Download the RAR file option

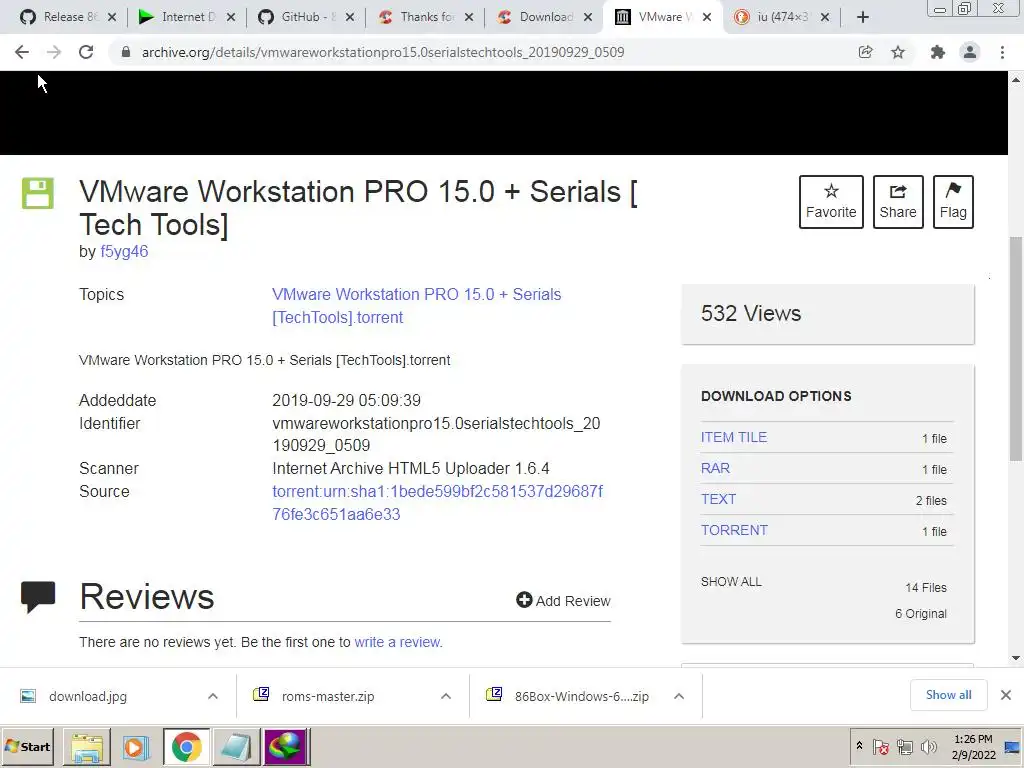pyautogui.click(x=715, y=468)
